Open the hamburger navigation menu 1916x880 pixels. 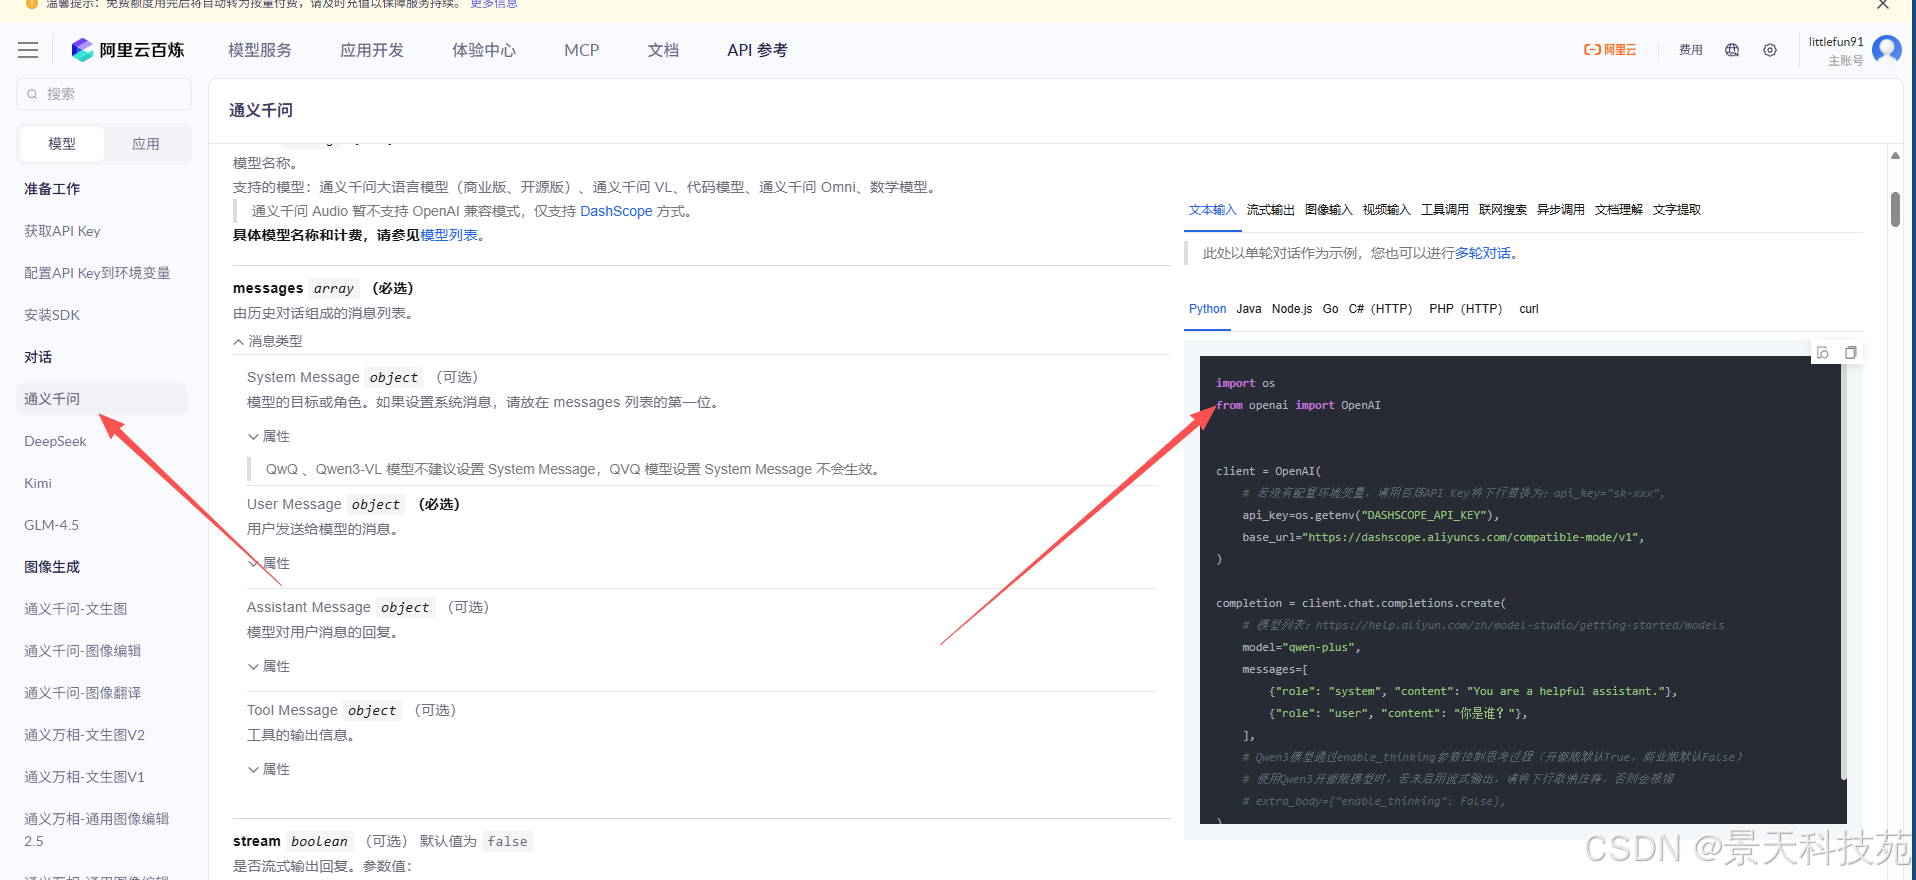(28, 50)
